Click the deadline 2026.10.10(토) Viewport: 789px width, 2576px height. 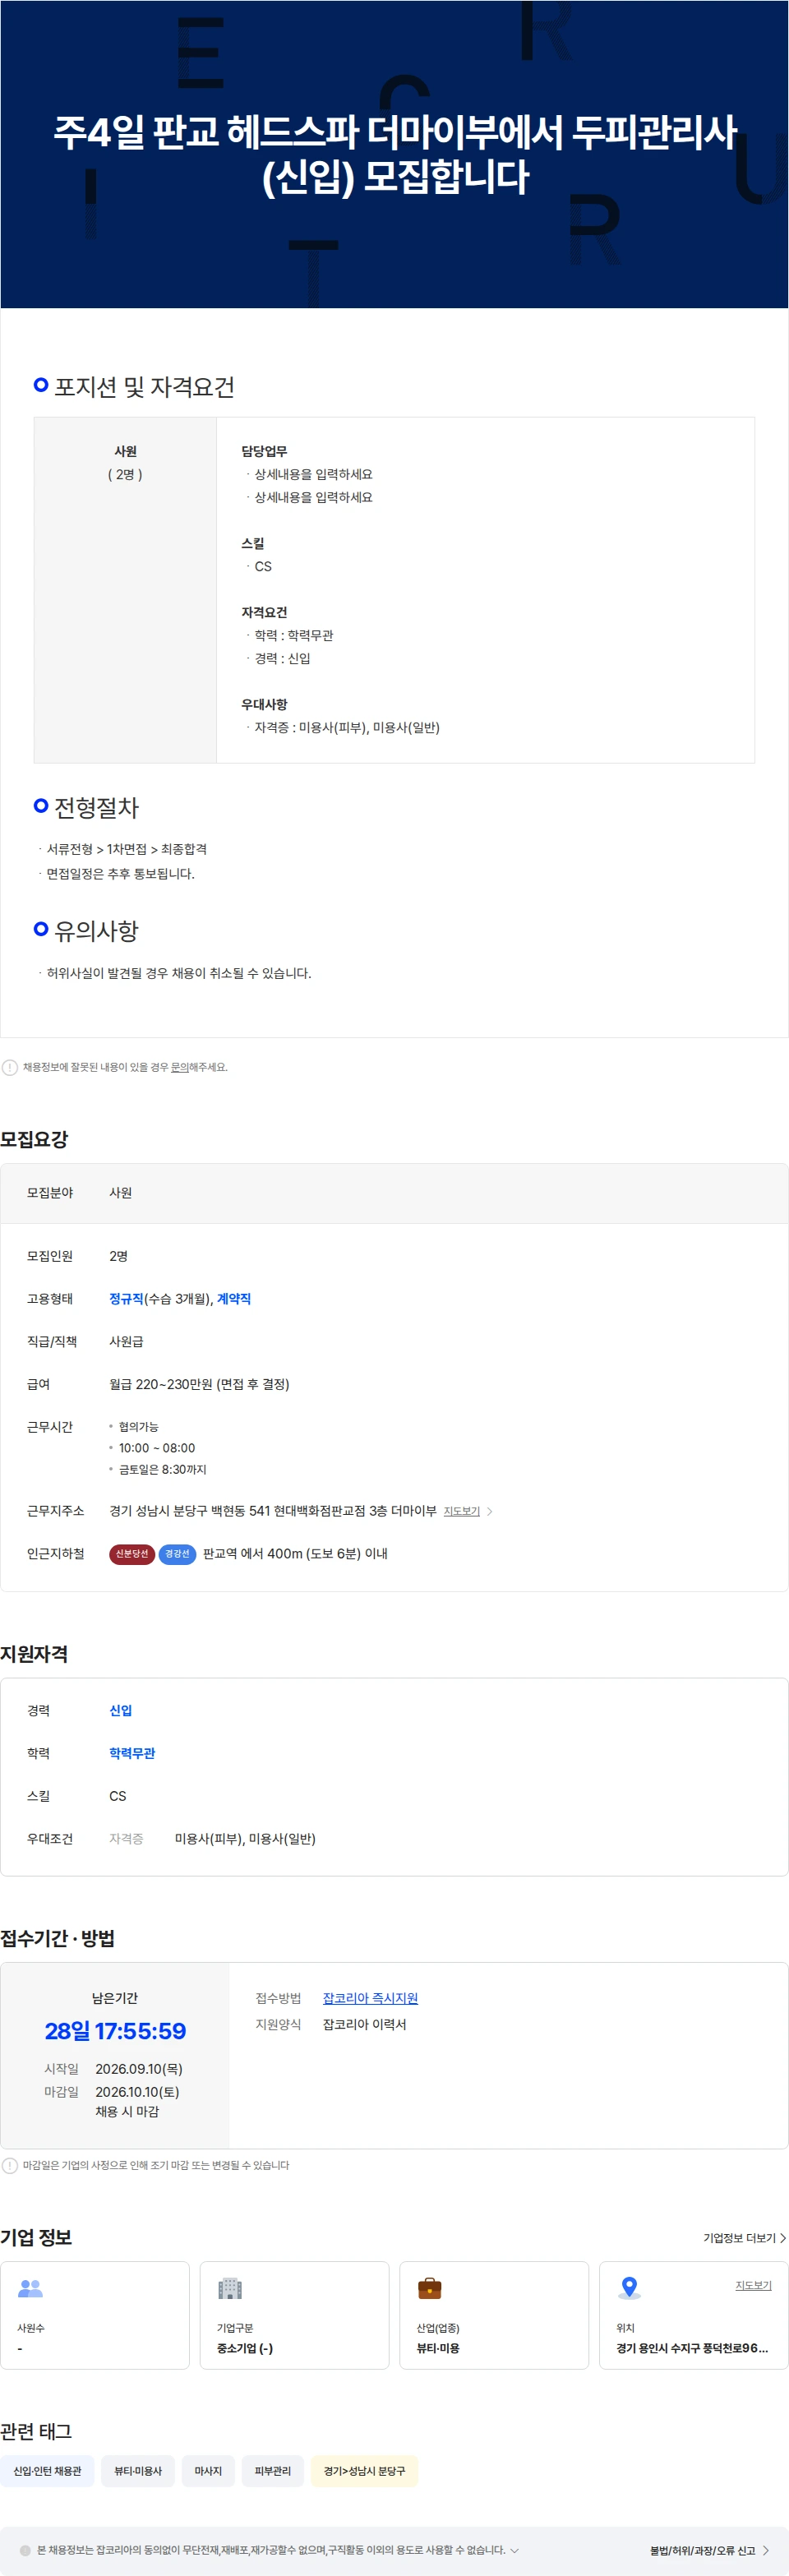pos(137,2092)
